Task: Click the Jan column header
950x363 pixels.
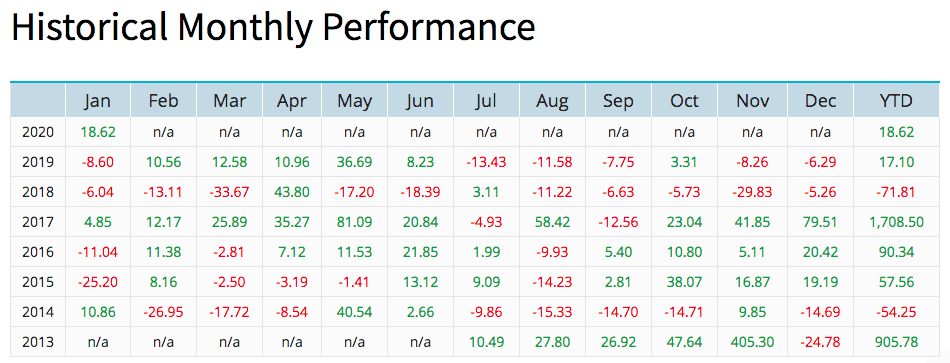Action: (98, 100)
